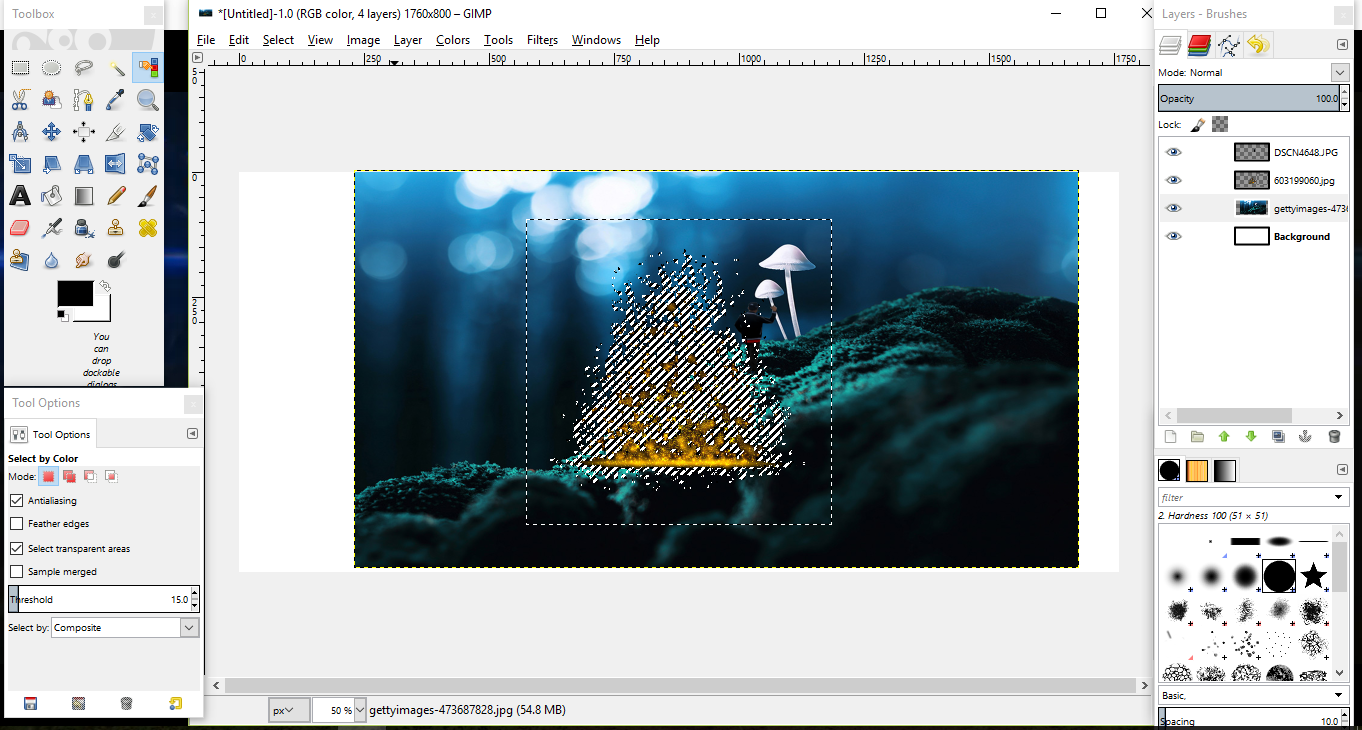
Task: Enable the Sample merged checkbox
Action: [x=16, y=571]
